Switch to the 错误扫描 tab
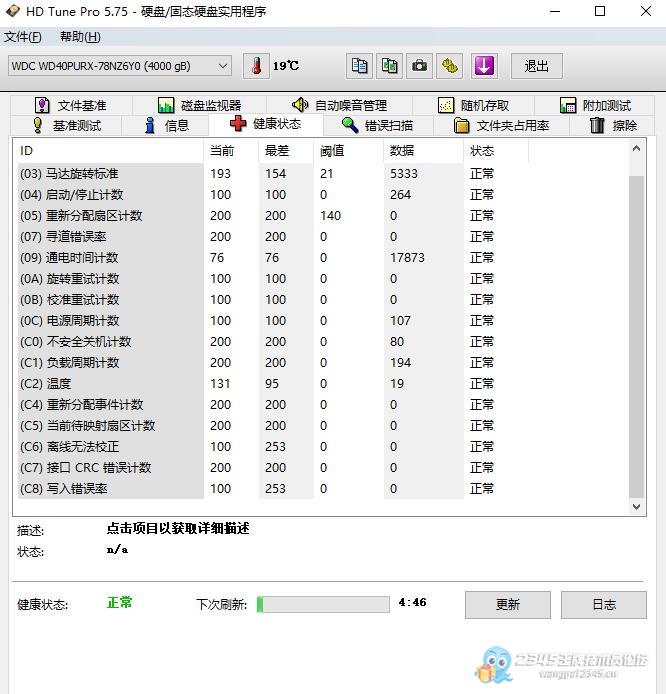 pyautogui.click(x=376, y=126)
